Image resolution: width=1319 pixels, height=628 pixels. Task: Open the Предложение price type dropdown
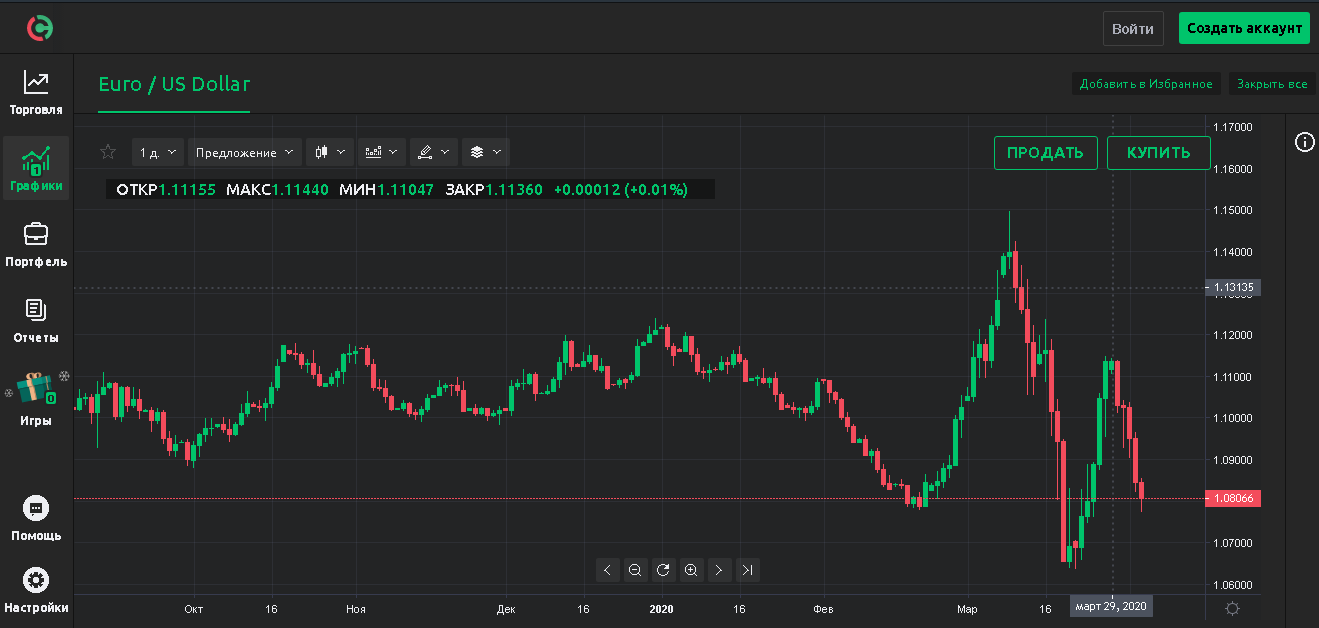[245, 152]
